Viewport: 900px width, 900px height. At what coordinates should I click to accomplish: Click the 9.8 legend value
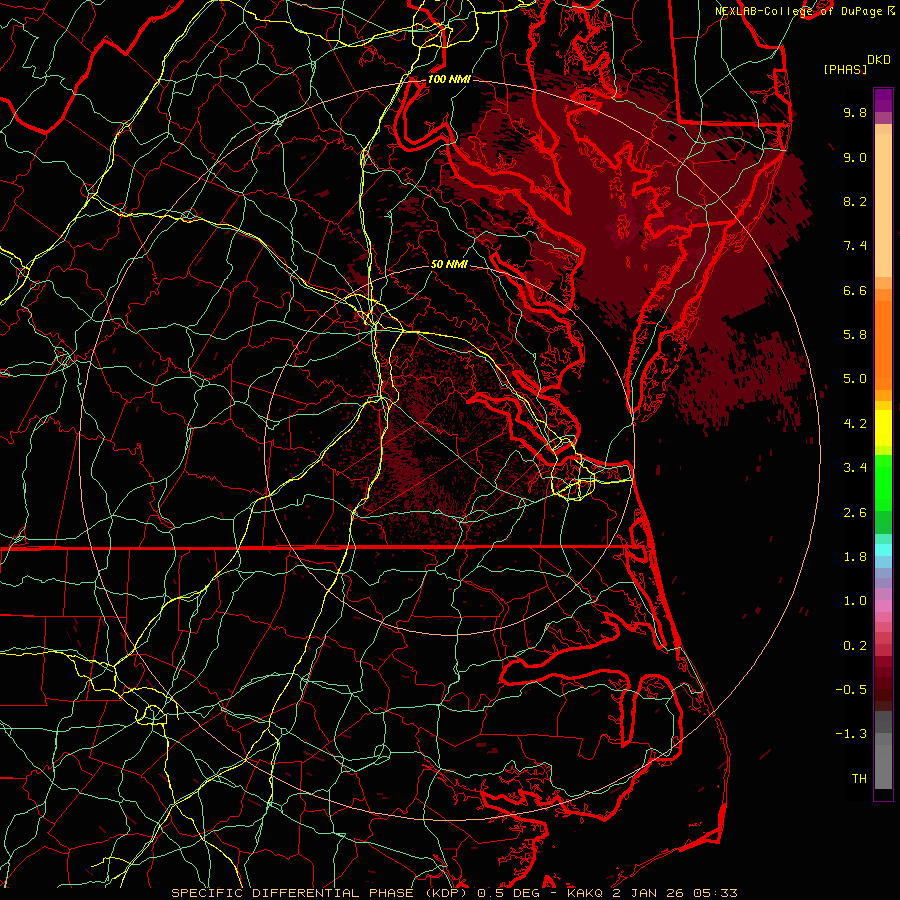click(855, 112)
